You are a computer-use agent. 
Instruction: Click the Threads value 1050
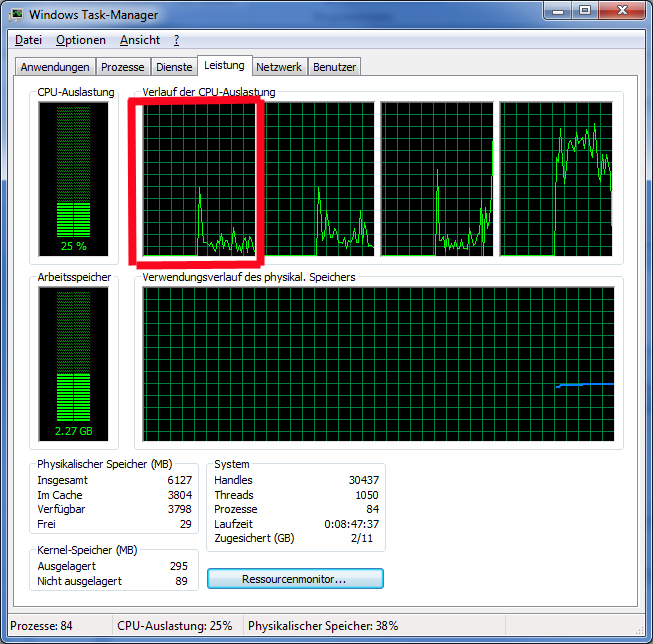pos(366,495)
